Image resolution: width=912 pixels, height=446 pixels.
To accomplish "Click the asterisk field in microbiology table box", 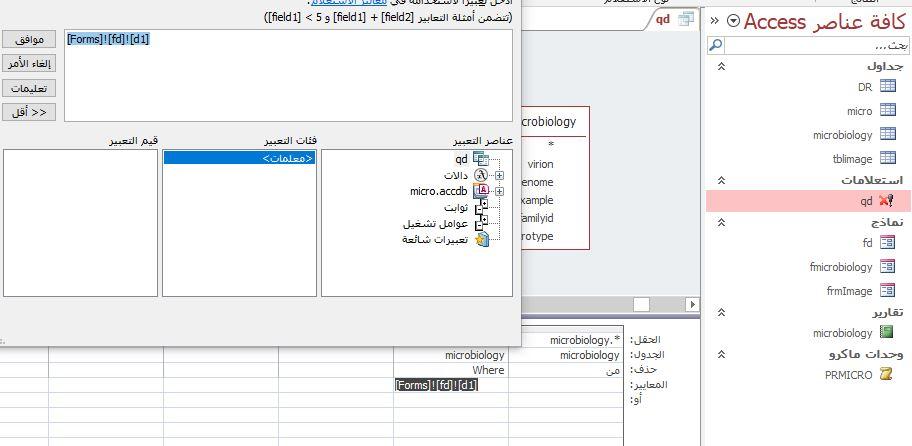I will [x=551, y=145].
